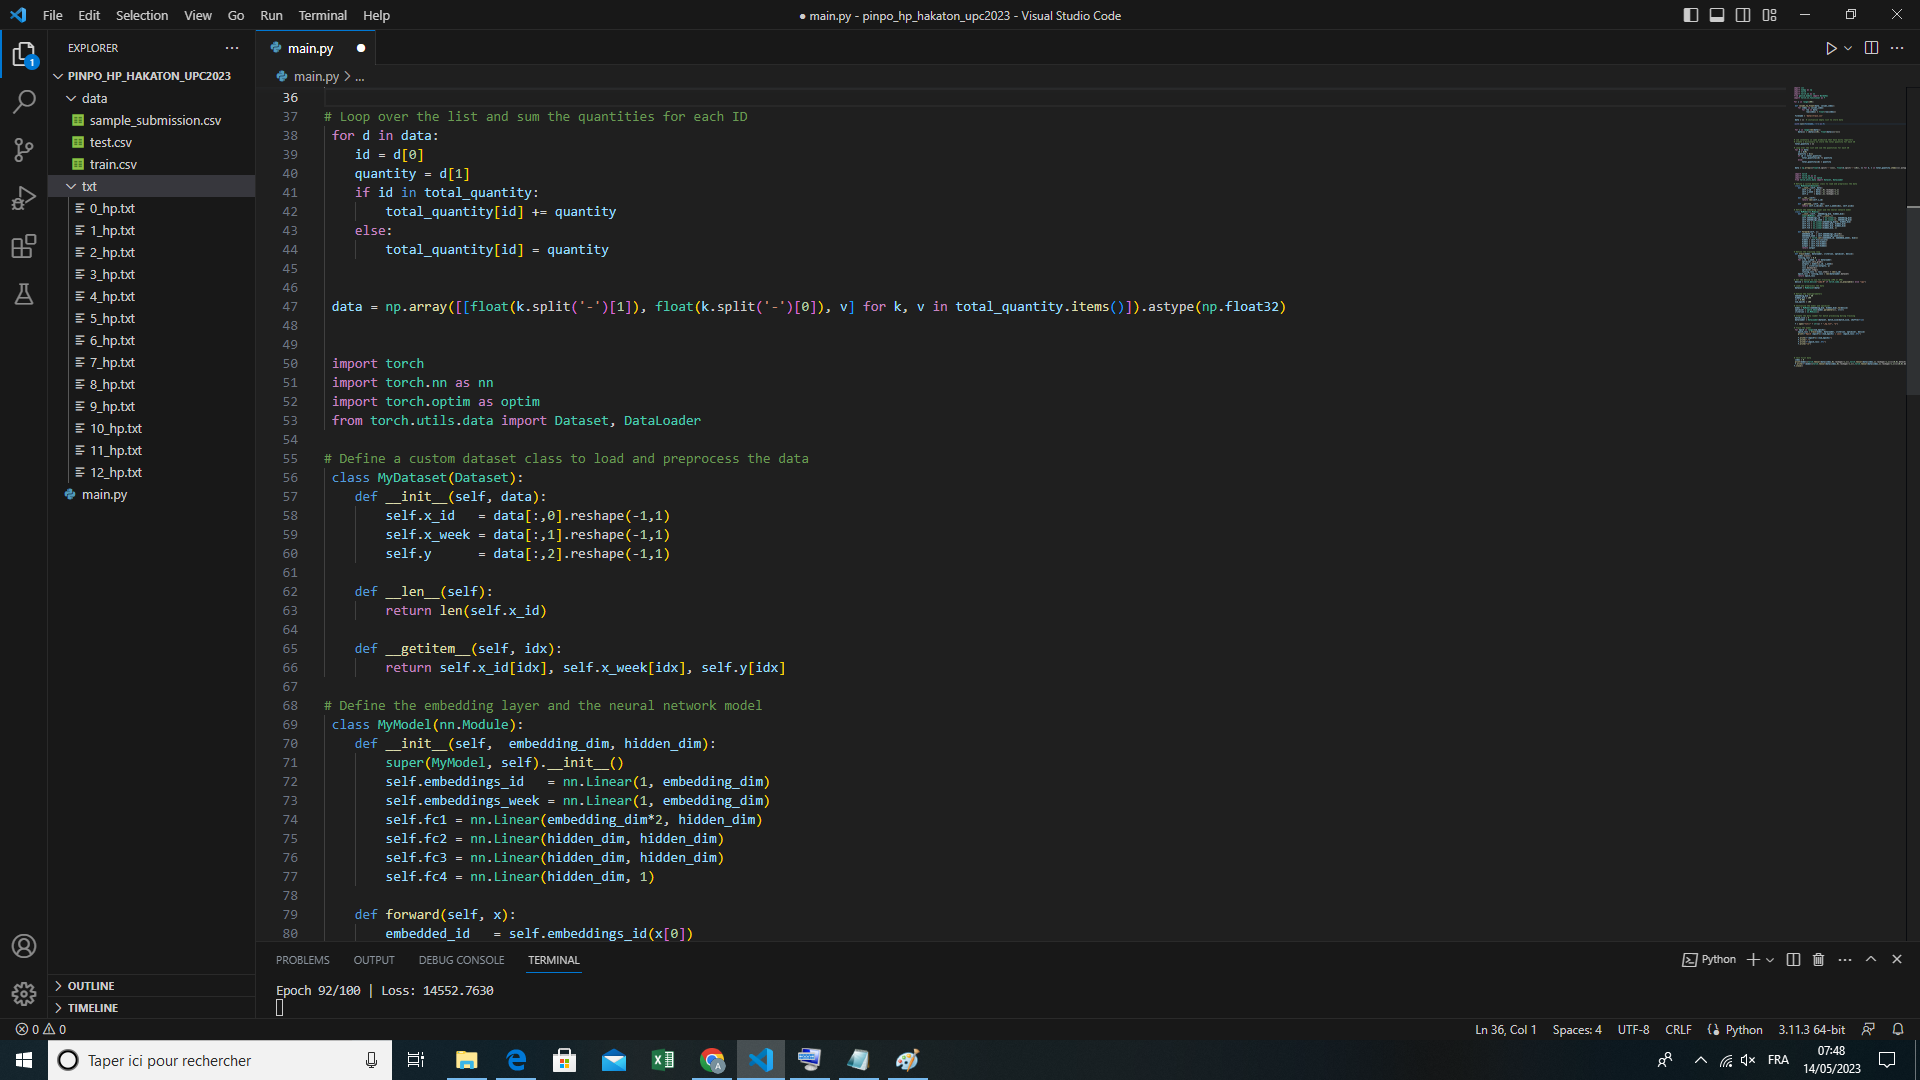This screenshot has width=1920, height=1080.
Task: Toggle secondary side bar layout button
Action: (x=1743, y=15)
